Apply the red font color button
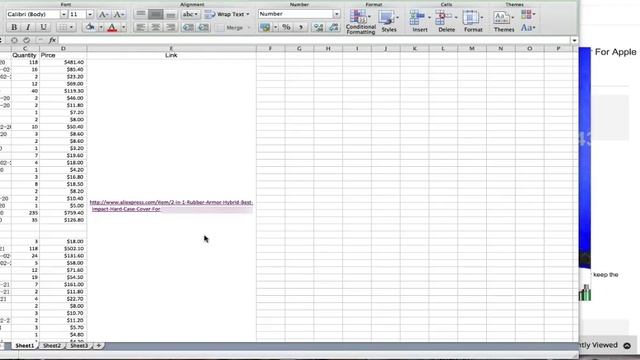The height and width of the screenshot is (360, 640). (x=112, y=27)
